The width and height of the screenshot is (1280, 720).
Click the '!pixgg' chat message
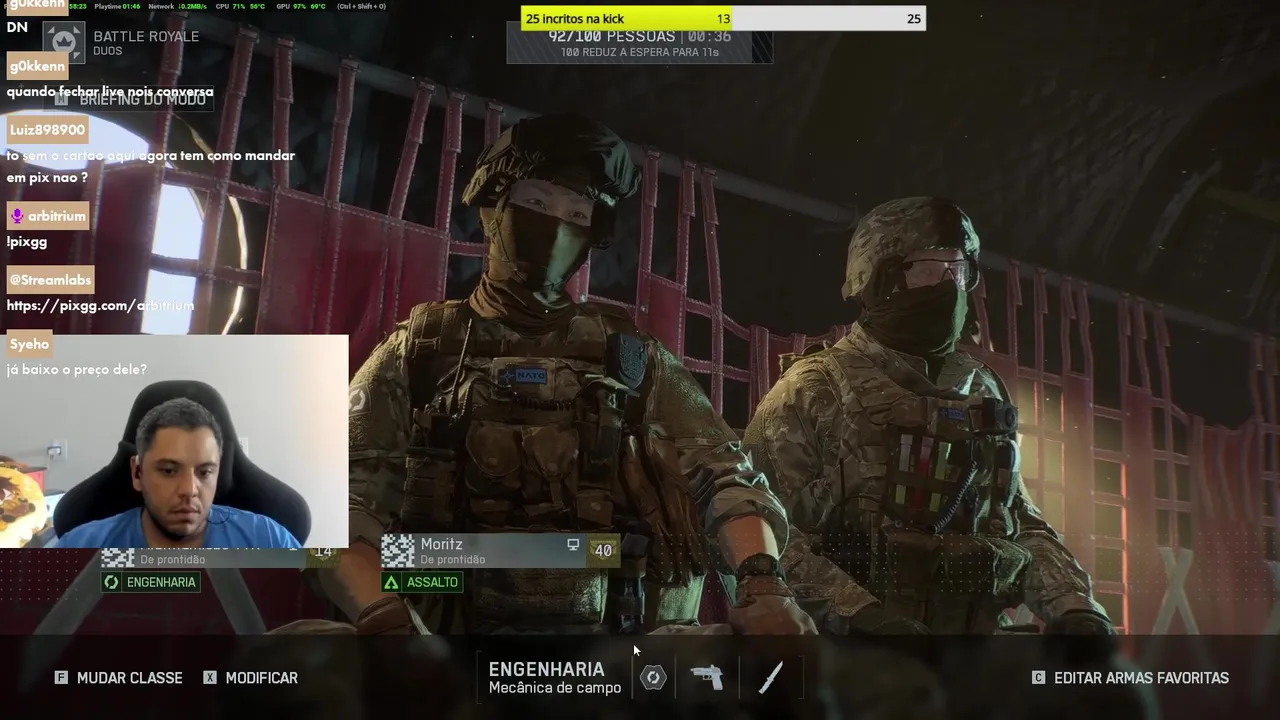(x=27, y=241)
